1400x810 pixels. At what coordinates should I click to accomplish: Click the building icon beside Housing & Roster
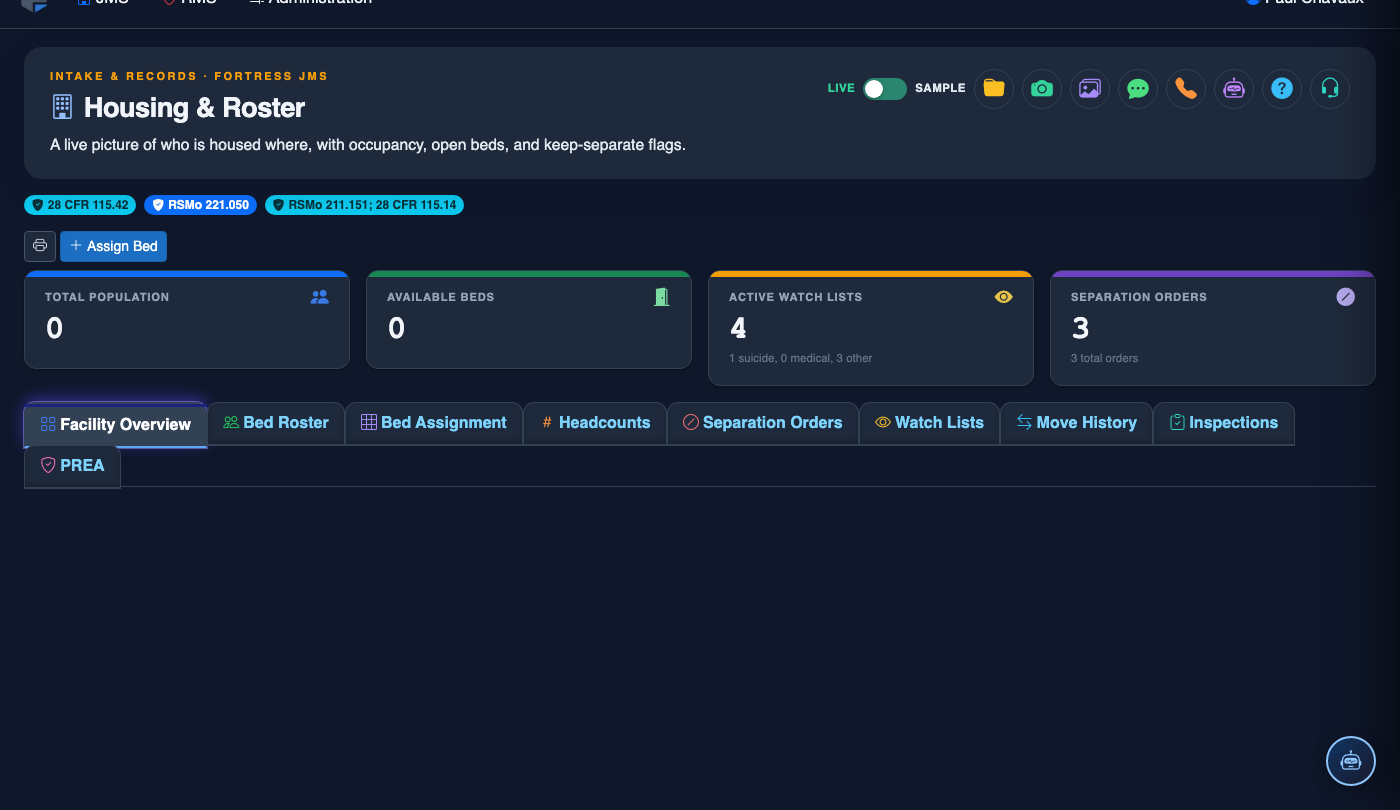coord(62,106)
